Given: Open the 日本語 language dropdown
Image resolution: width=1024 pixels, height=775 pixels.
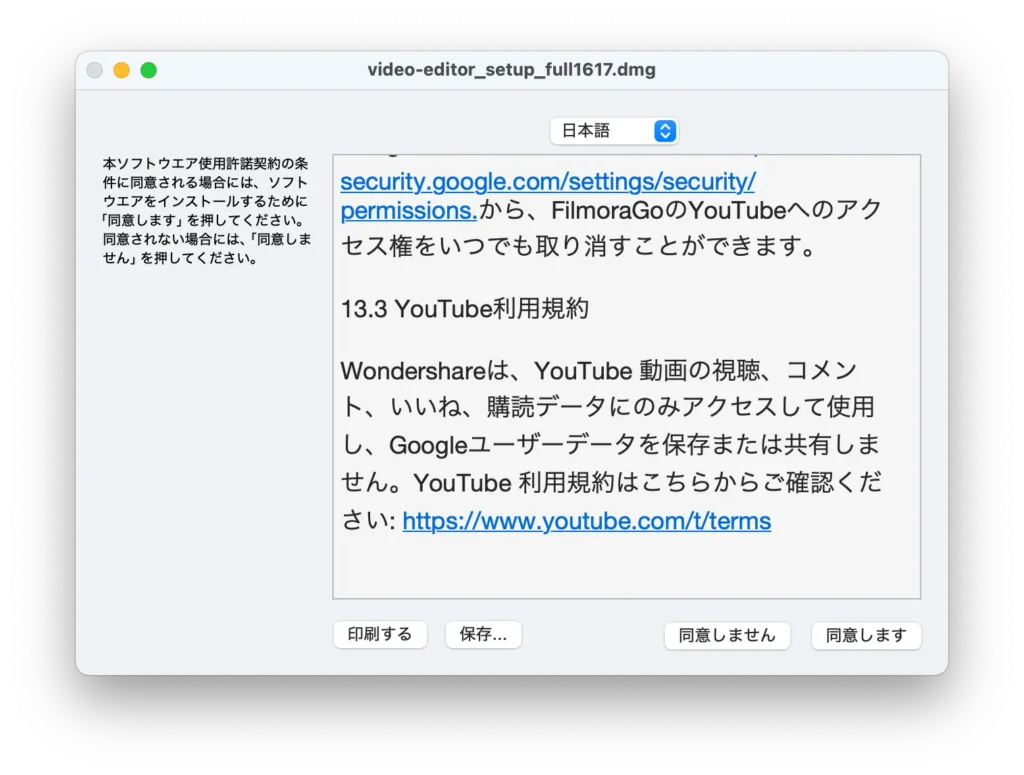Looking at the screenshot, I should 614,130.
